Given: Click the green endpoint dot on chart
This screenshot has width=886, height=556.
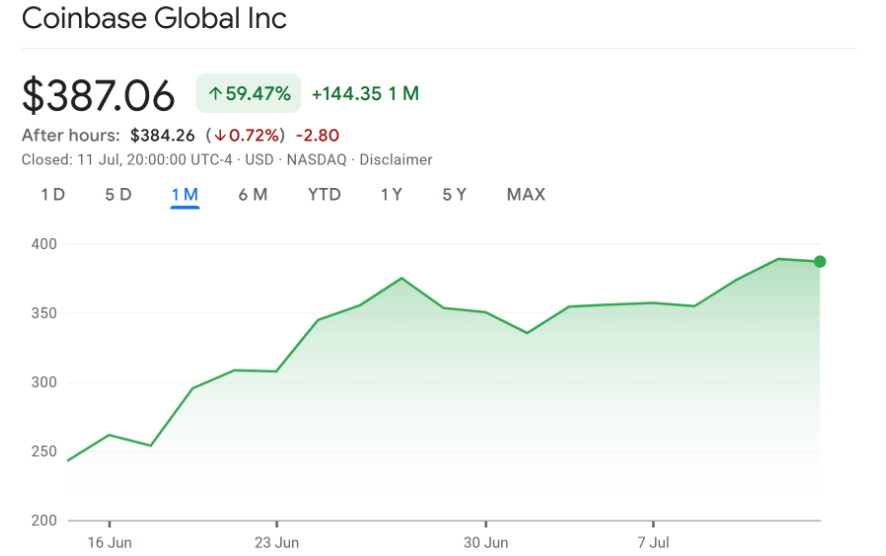Looking at the screenshot, I should [x=820, y=262].
